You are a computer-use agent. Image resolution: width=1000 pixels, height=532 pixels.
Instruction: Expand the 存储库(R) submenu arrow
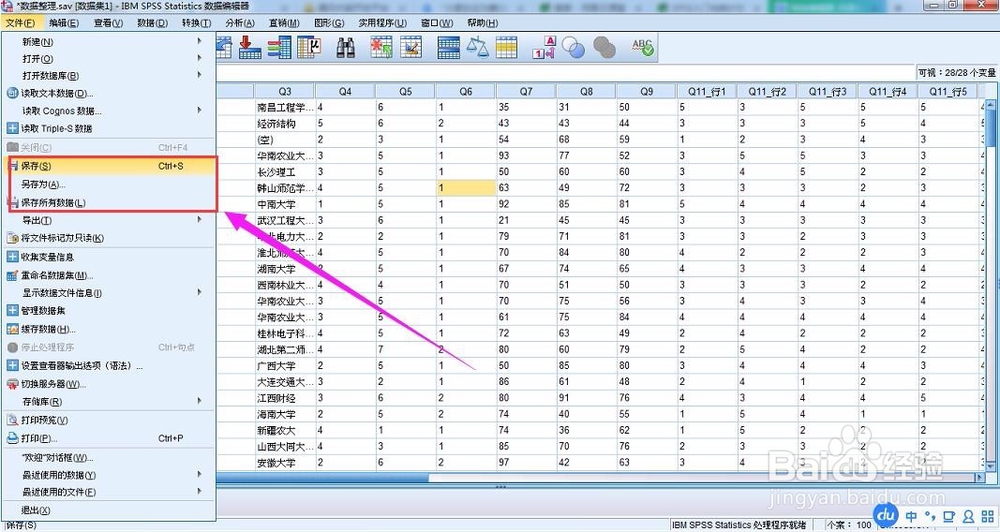tap(200, 401)
